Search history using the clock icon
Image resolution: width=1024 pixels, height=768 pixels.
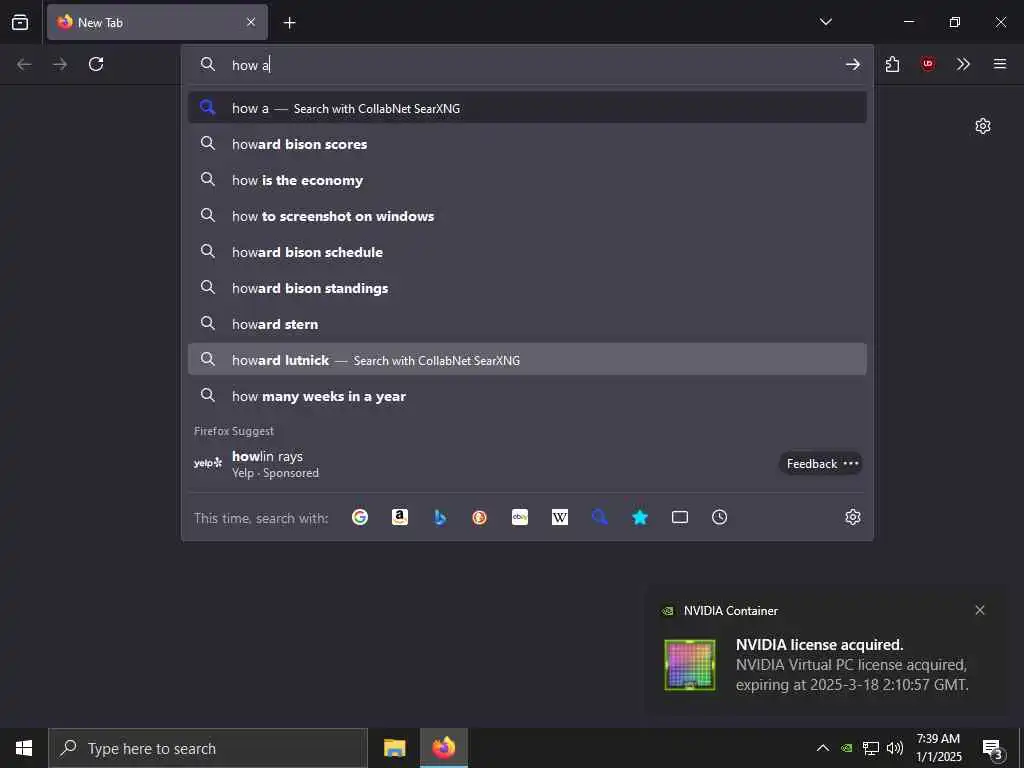click(x=720, y=517)
